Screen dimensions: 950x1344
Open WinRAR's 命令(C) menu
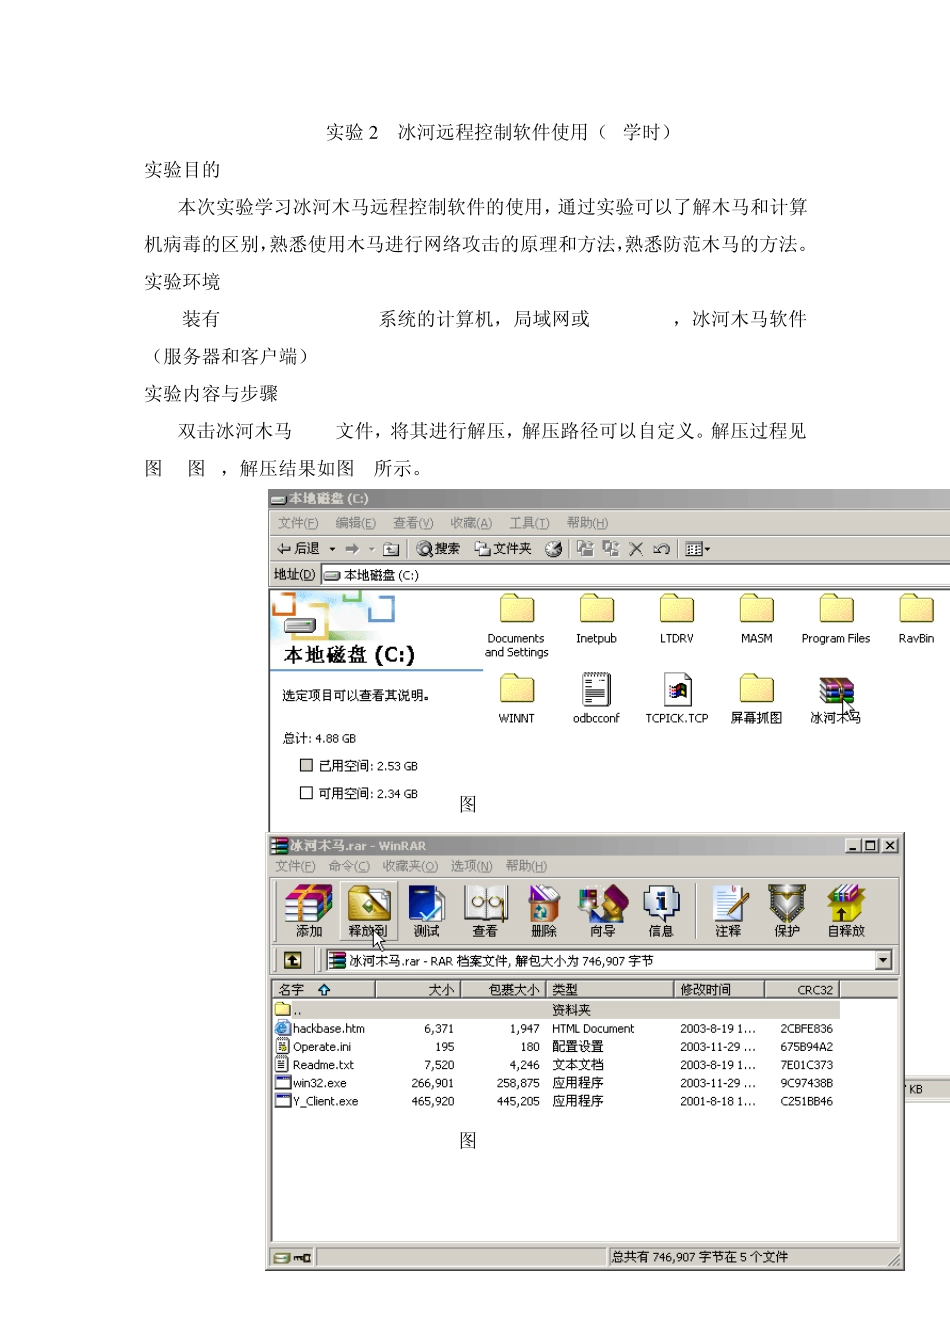349,866
